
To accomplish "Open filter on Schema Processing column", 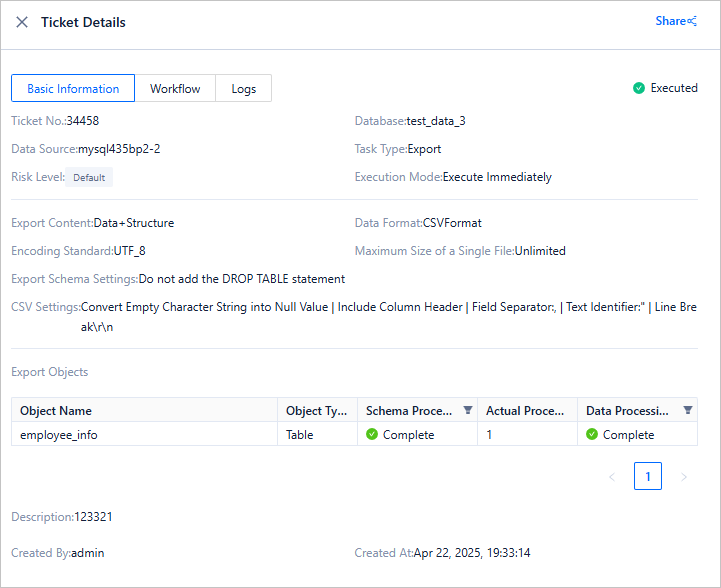I will tap(467, 410).
